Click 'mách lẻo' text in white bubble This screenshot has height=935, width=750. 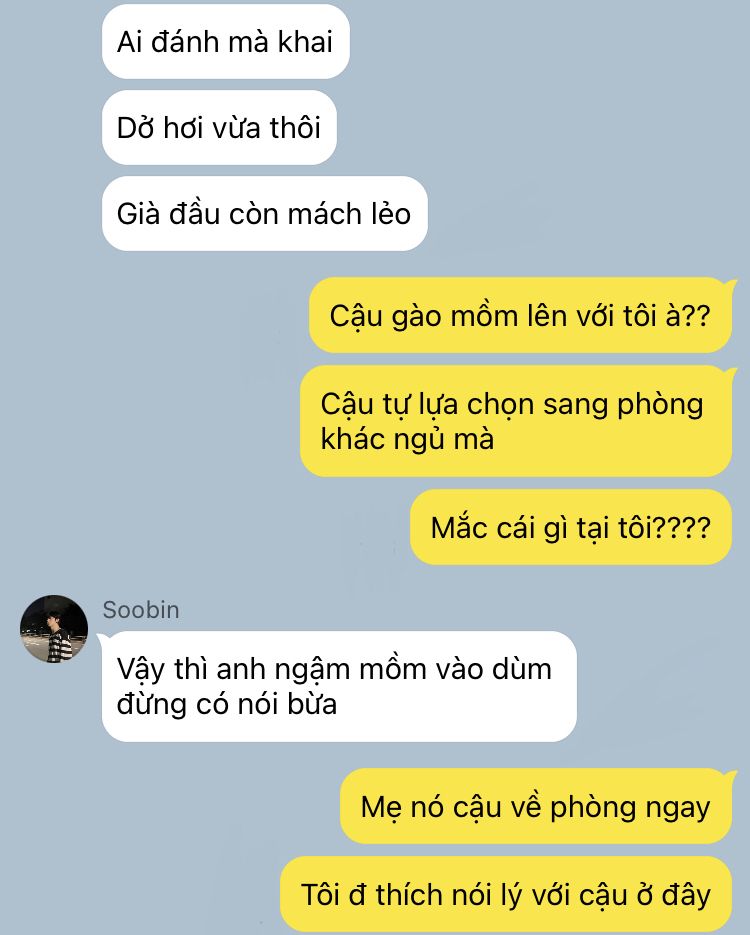349,213
